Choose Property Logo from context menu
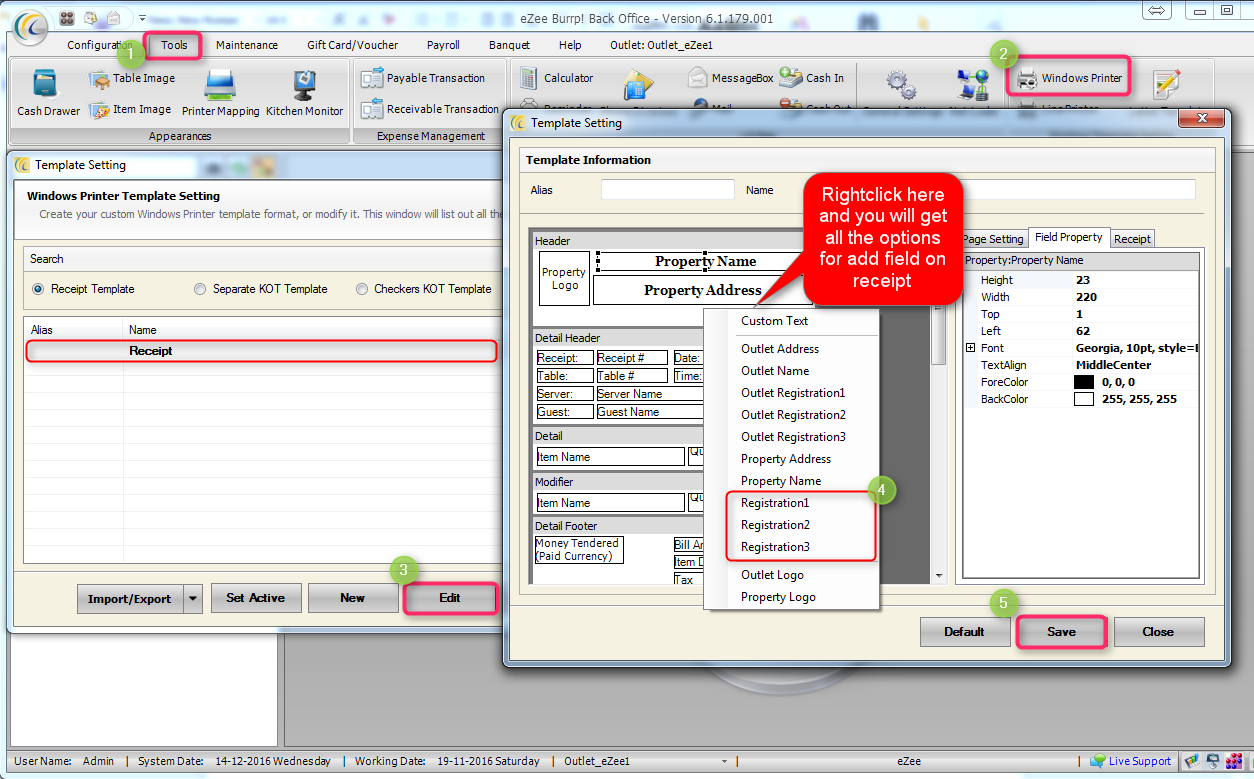The height and width of the screenshot is (779, 1254). pyautogui.click(x=791, y=597)
